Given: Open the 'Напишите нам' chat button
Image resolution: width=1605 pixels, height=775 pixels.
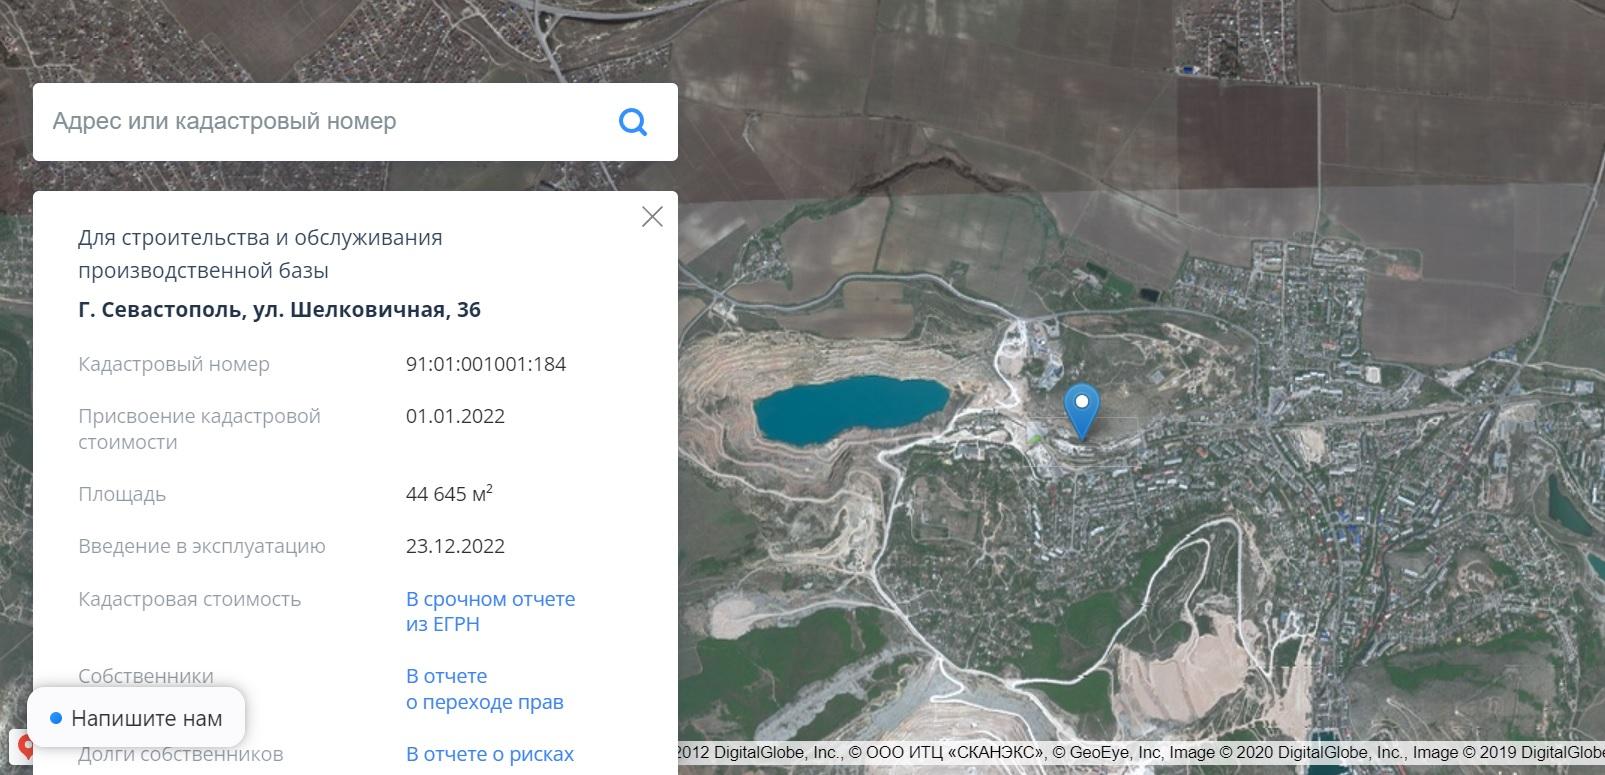Looking at the screenshot, I should point(136,718).
